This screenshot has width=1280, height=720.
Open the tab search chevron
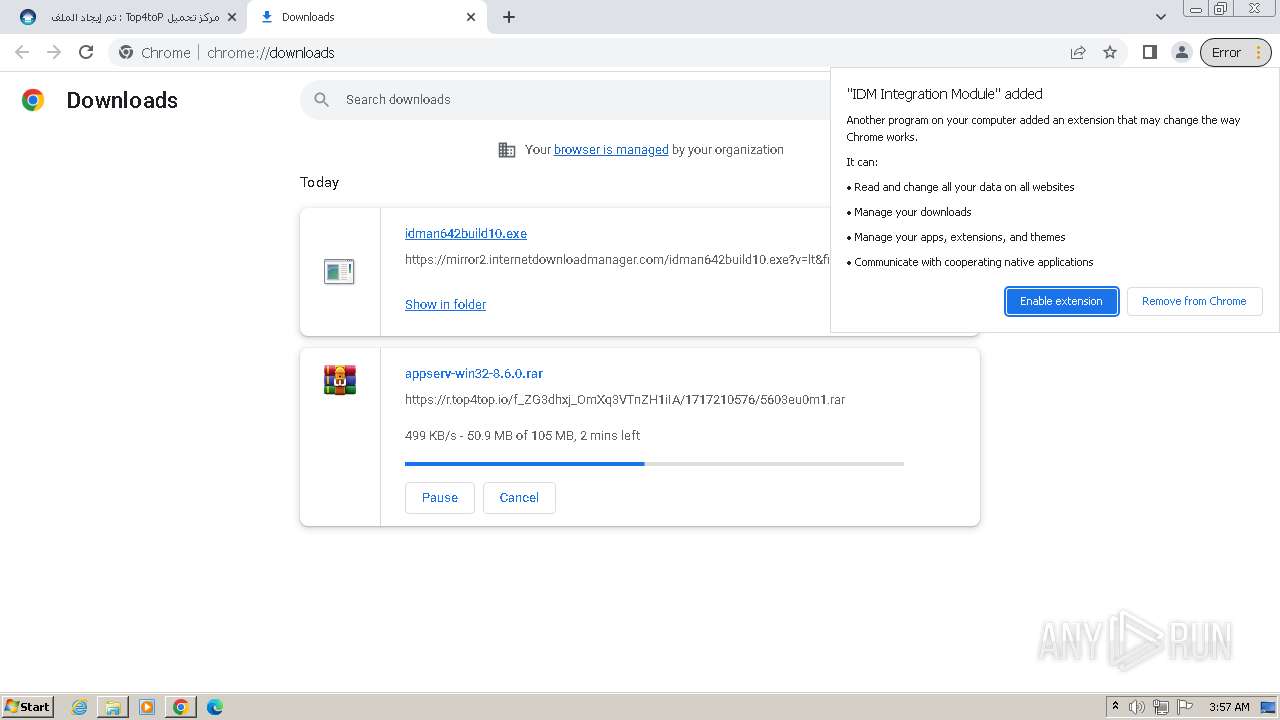[1160, 17]
